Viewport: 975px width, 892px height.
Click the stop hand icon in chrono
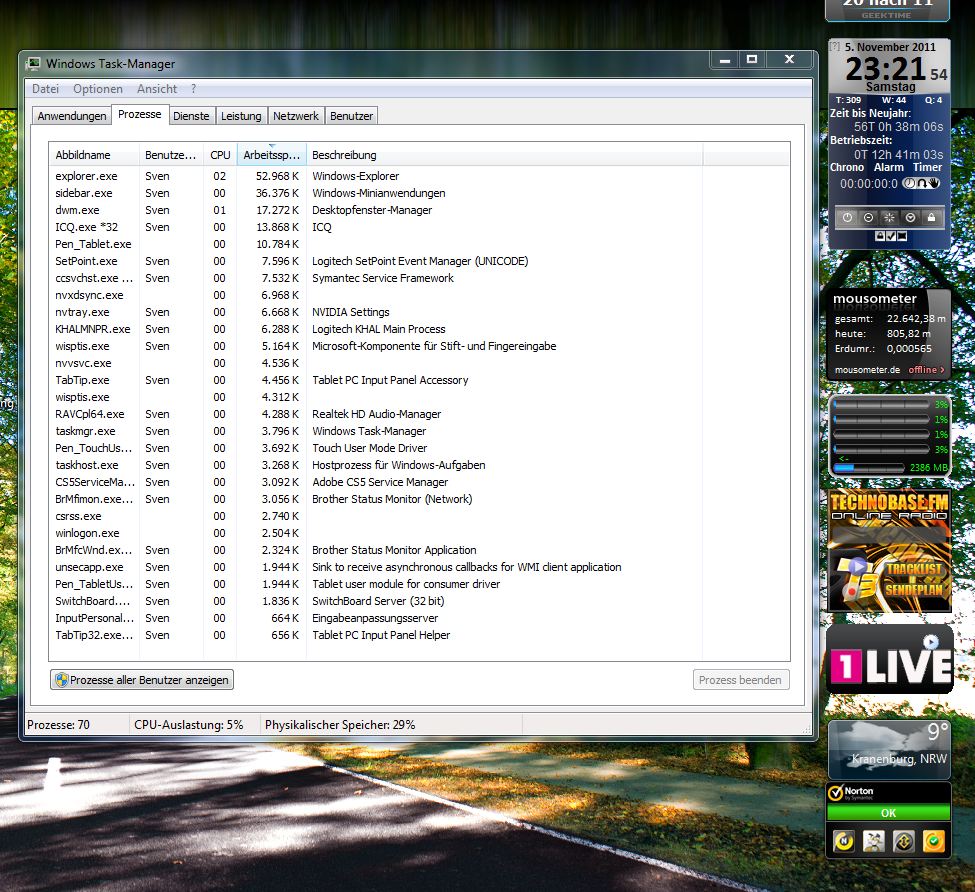point(935,183)
